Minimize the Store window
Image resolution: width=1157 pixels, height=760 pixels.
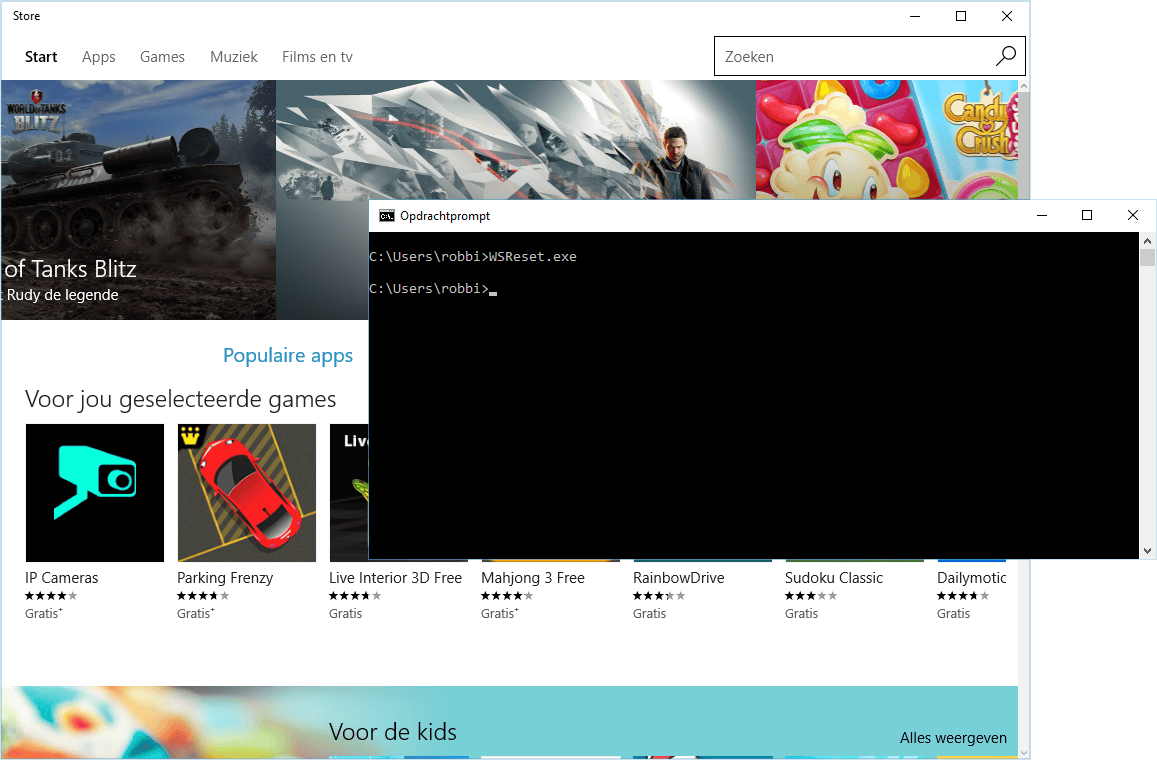coord(915,16)
